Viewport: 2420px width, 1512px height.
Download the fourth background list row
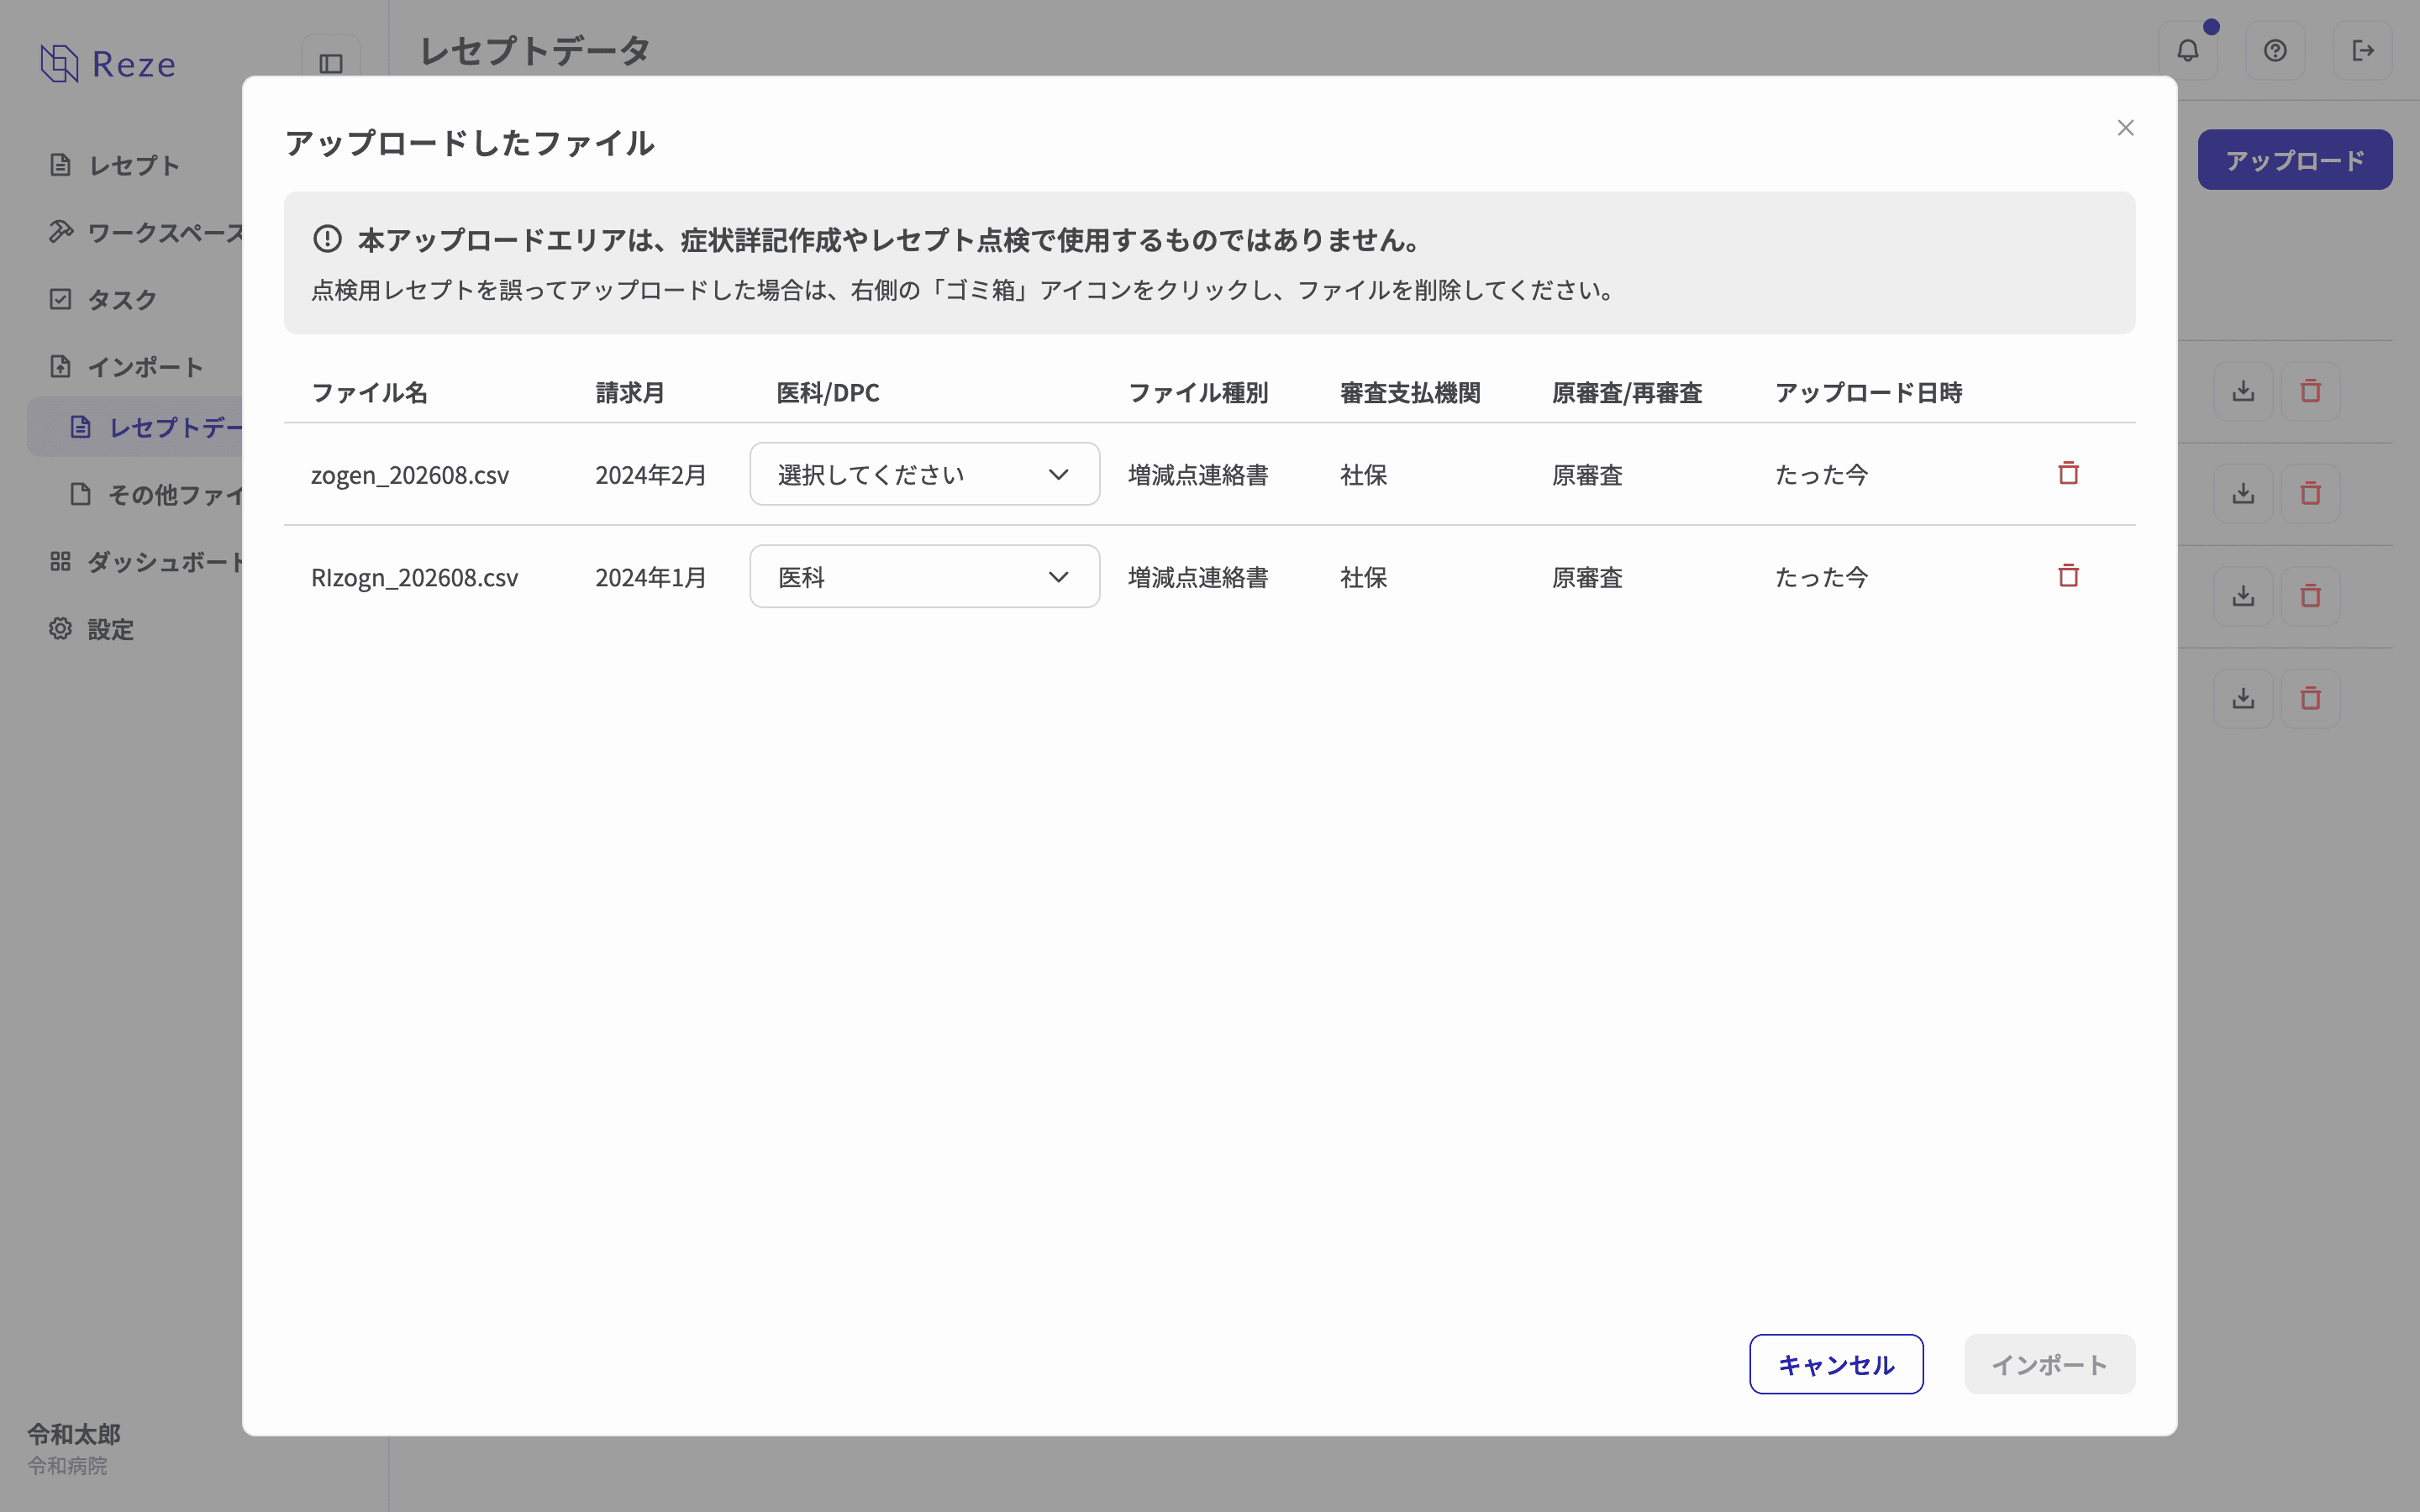pos(2243,699)
